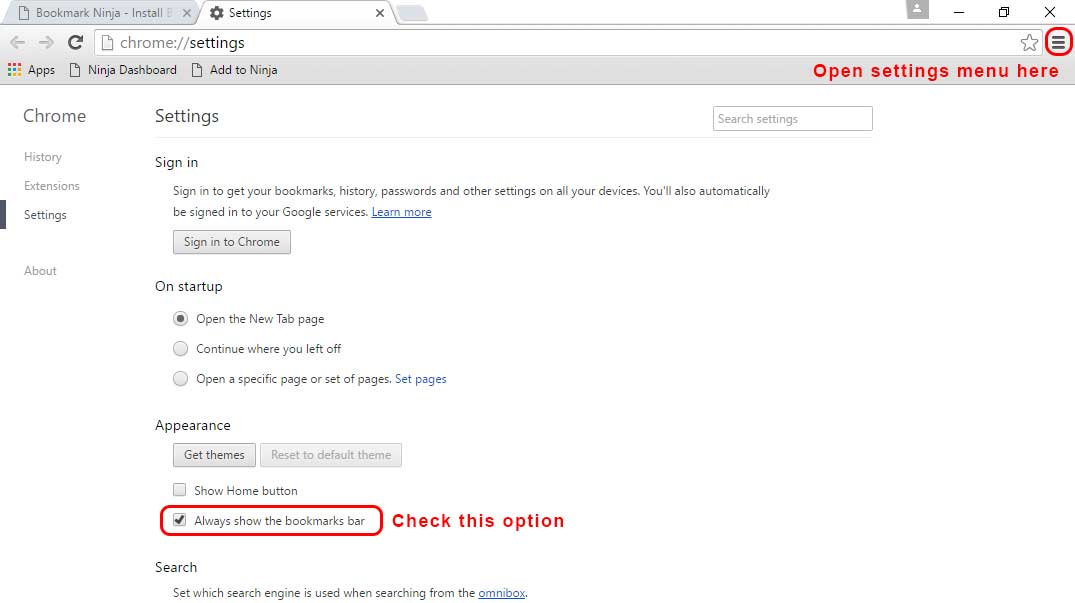Restore down the Chrome window

[x=1004, y=12]
